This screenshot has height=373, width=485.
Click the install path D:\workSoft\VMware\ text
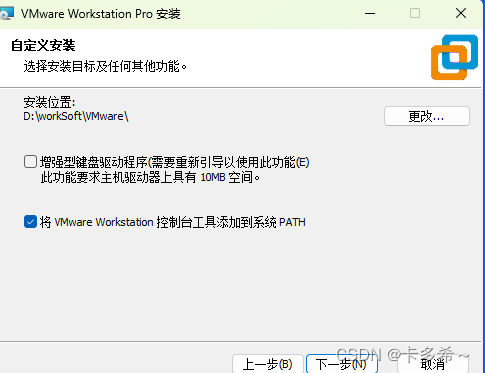[76, 116]
